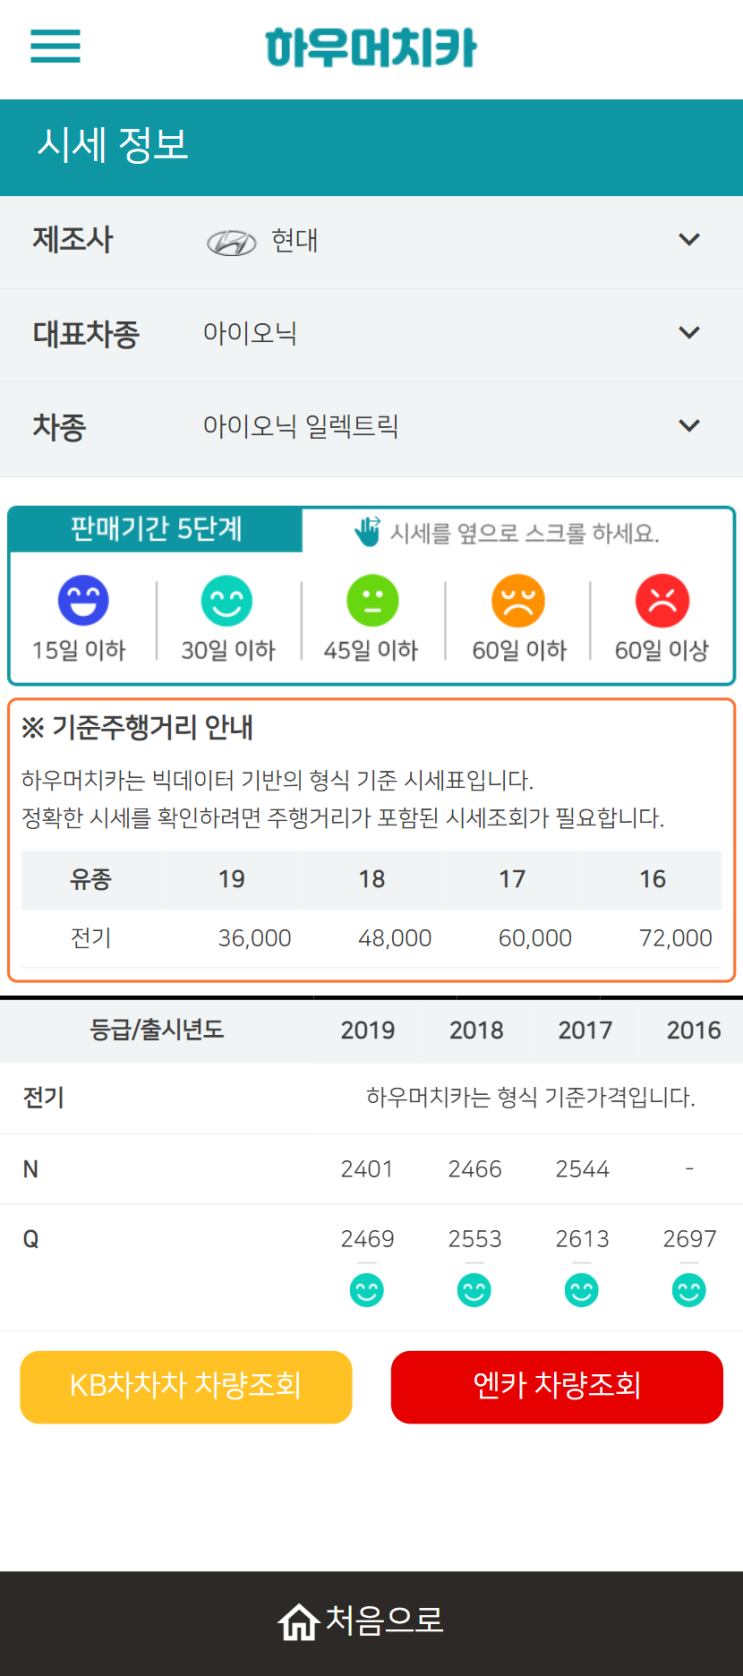Click smiley under Q 2017 price
This screenshot has height=1676, width=743.
[x=582, y=1290]
